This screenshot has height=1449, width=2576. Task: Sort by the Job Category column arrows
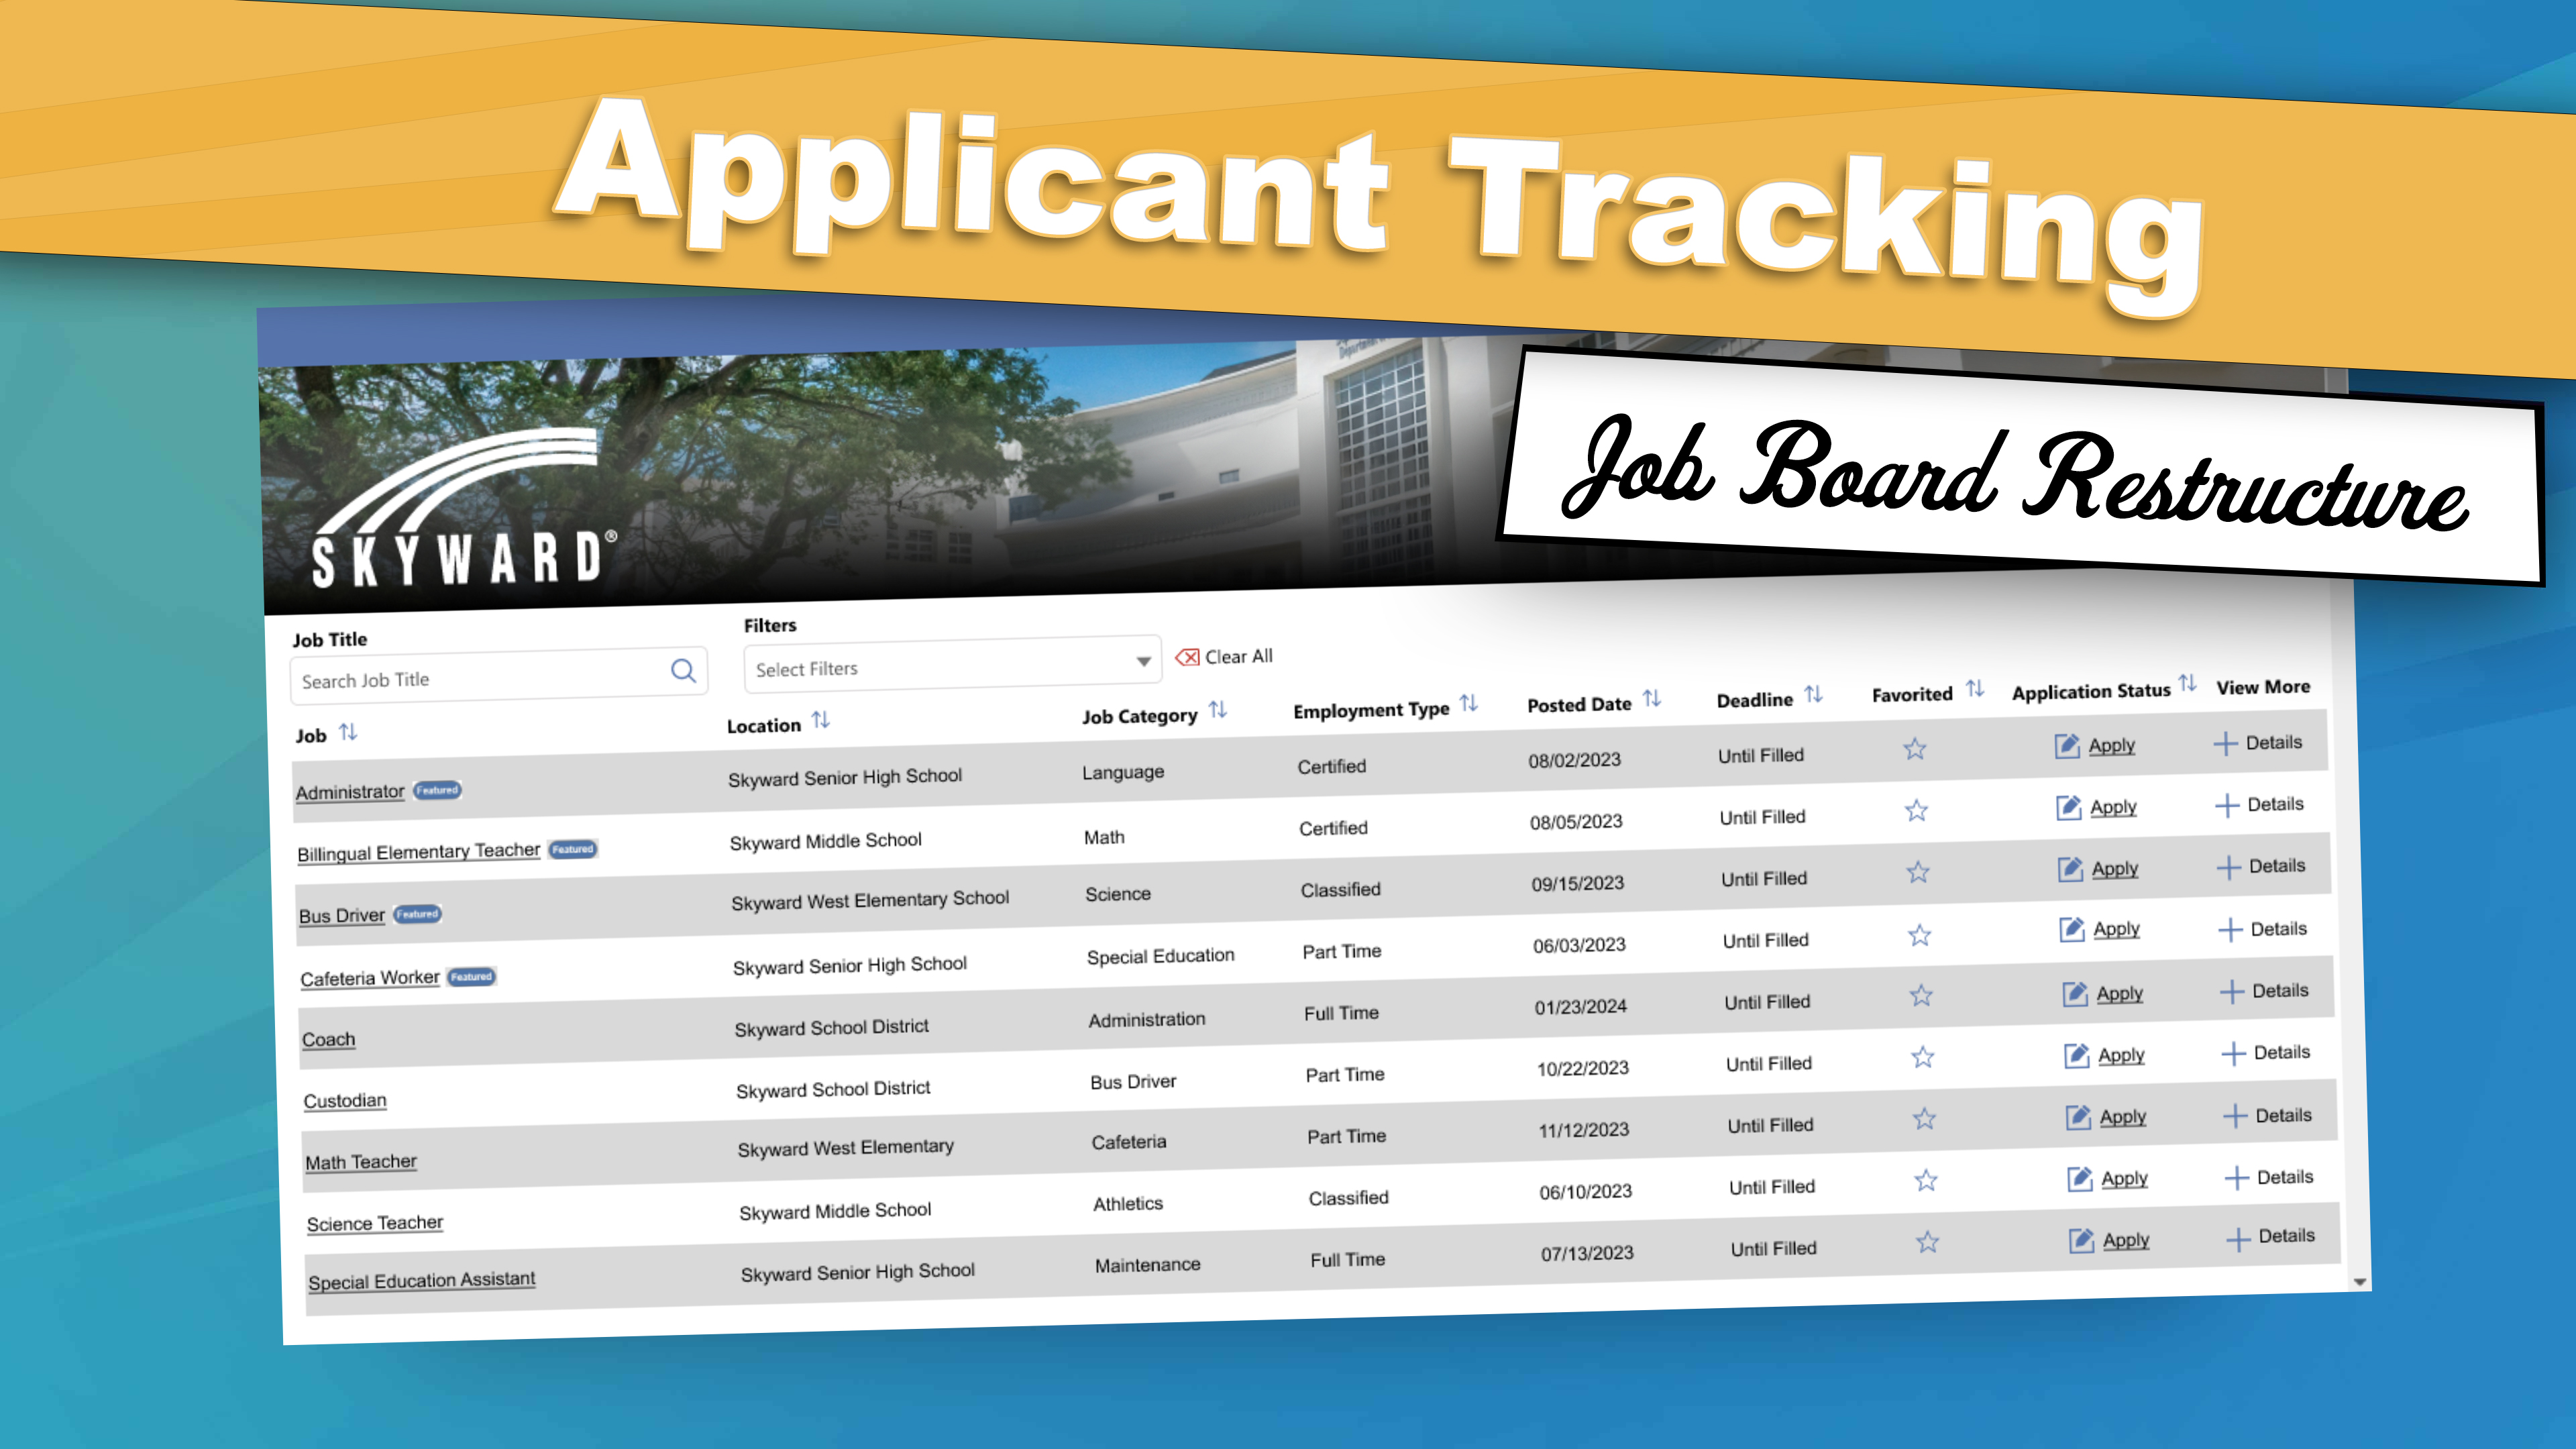(x=1217, y=710)
